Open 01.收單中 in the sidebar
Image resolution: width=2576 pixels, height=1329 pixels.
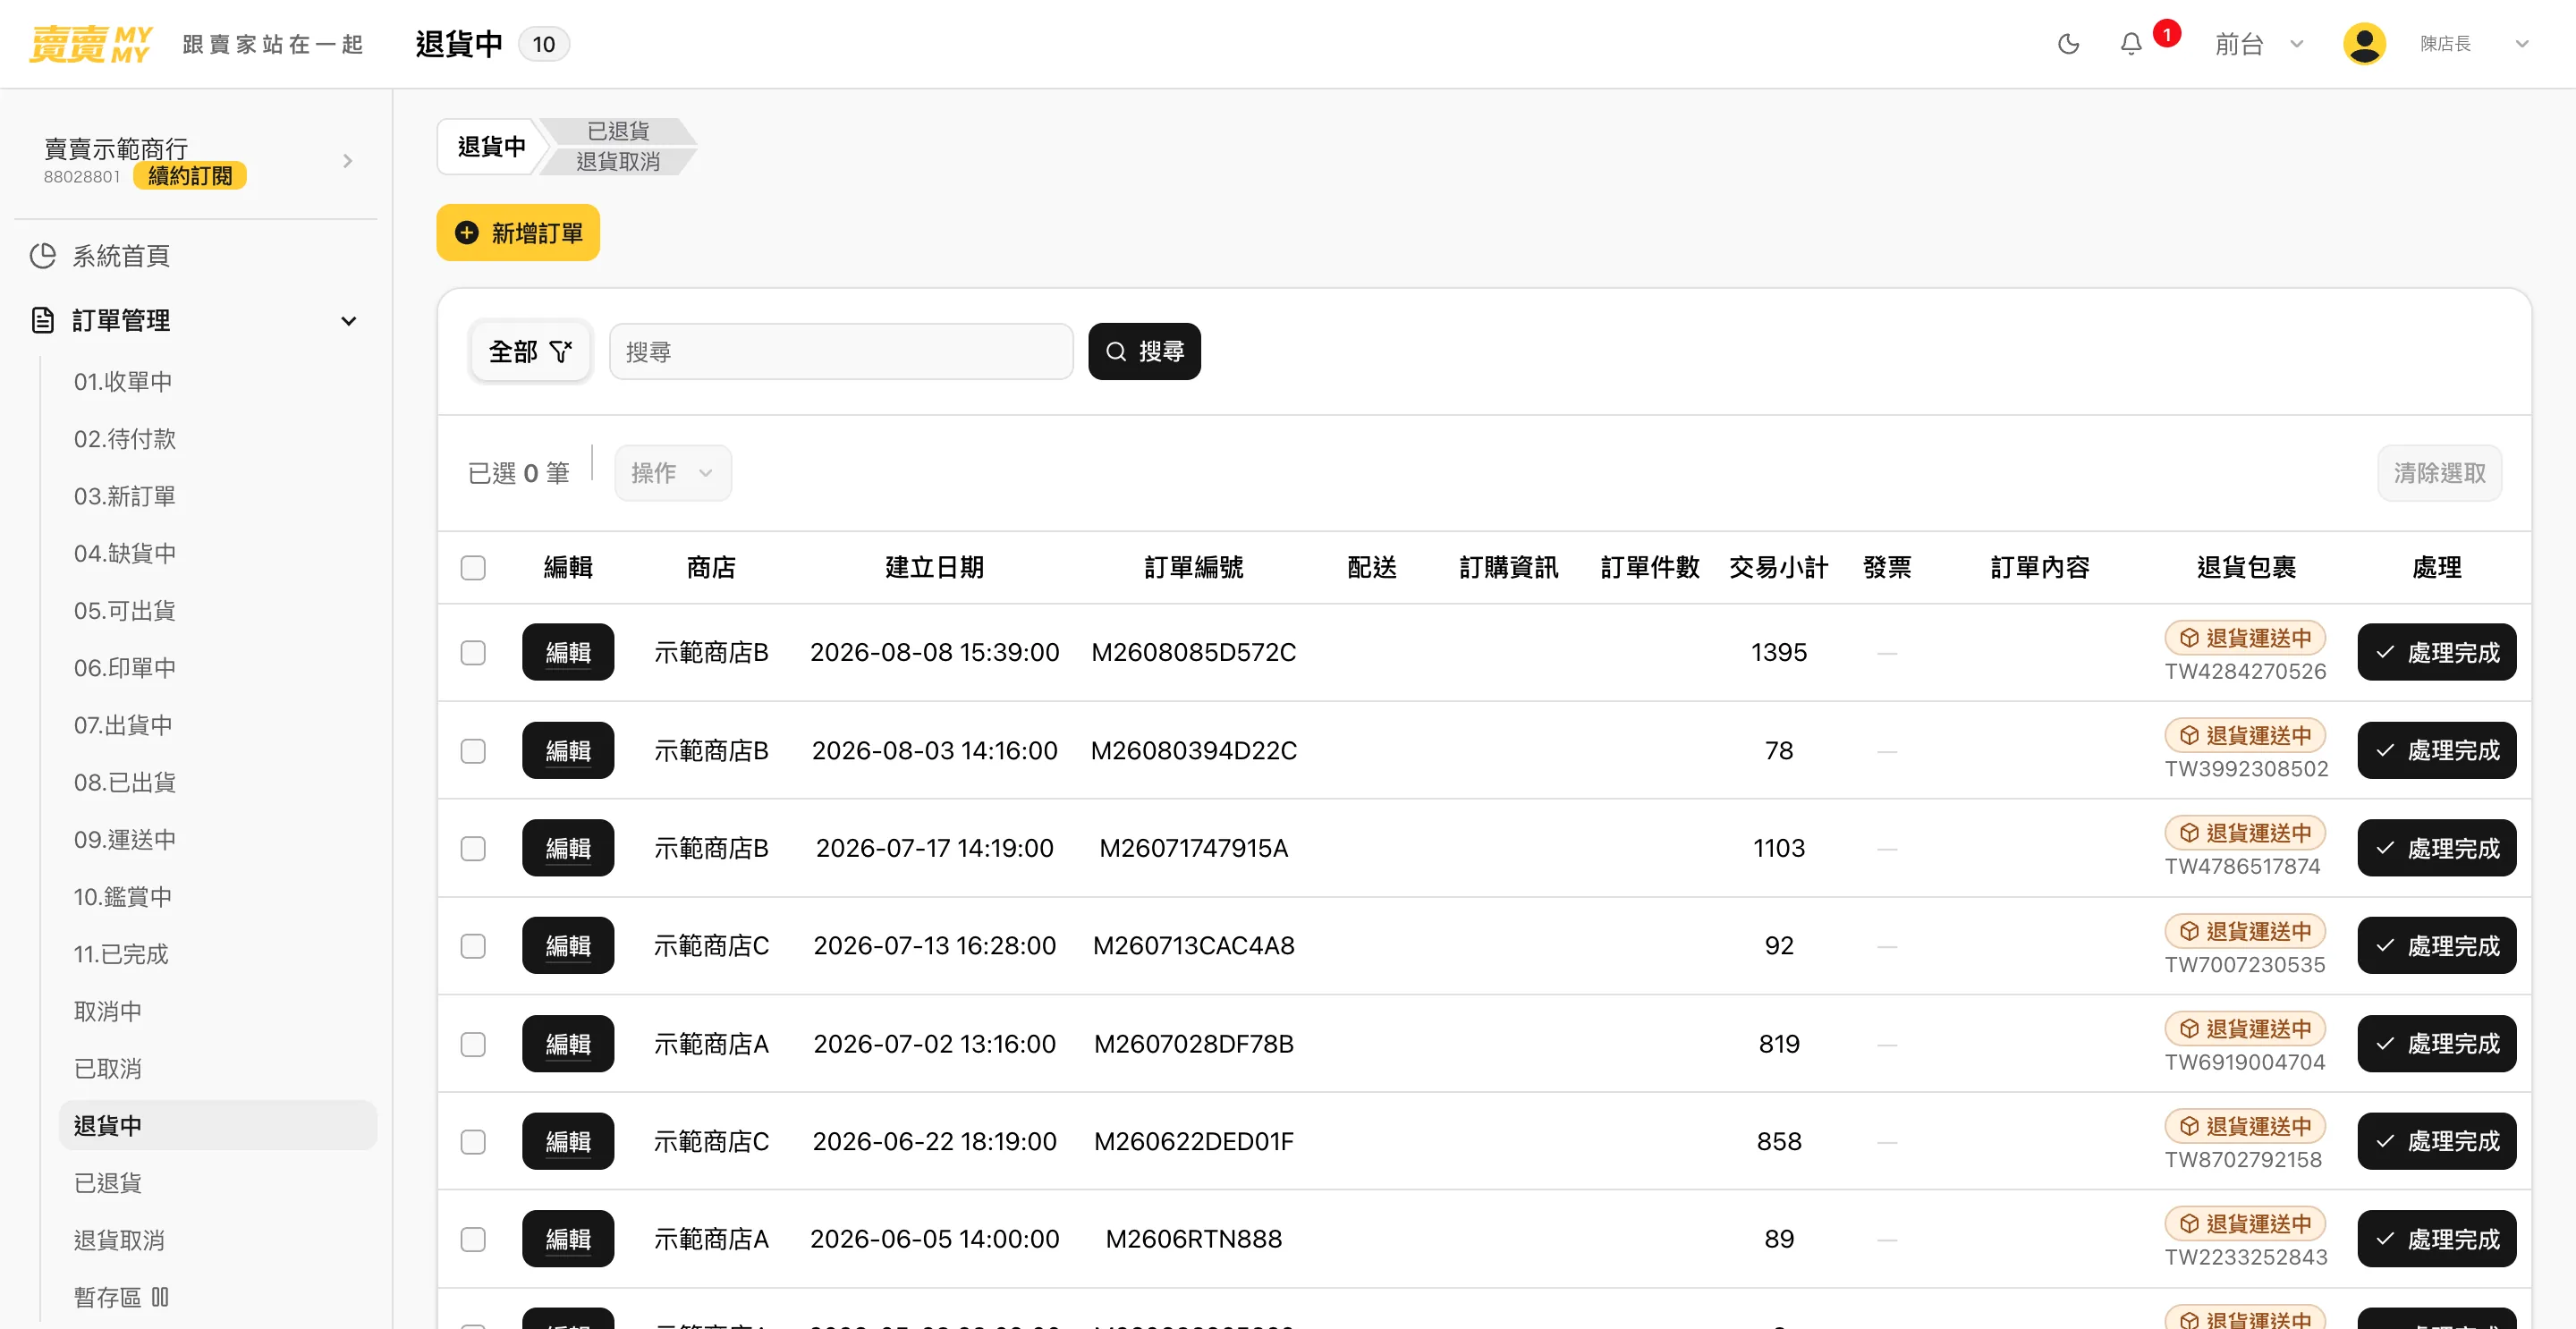tap(122, 381)
